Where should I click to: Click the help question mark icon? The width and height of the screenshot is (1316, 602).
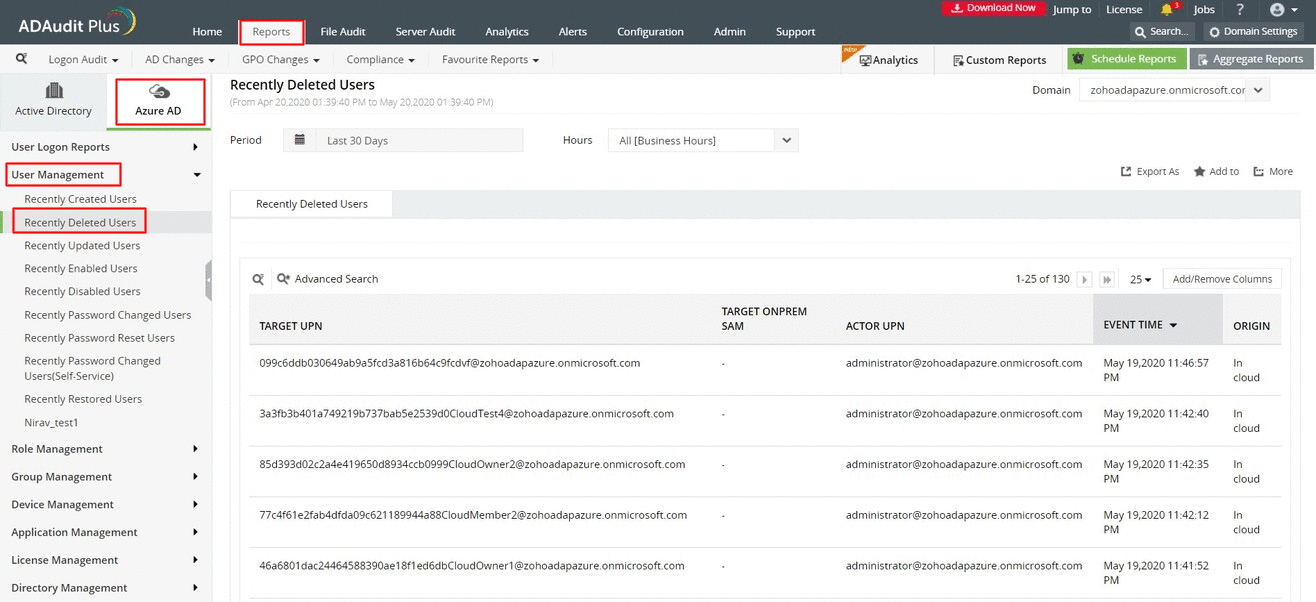(1240, 9)
